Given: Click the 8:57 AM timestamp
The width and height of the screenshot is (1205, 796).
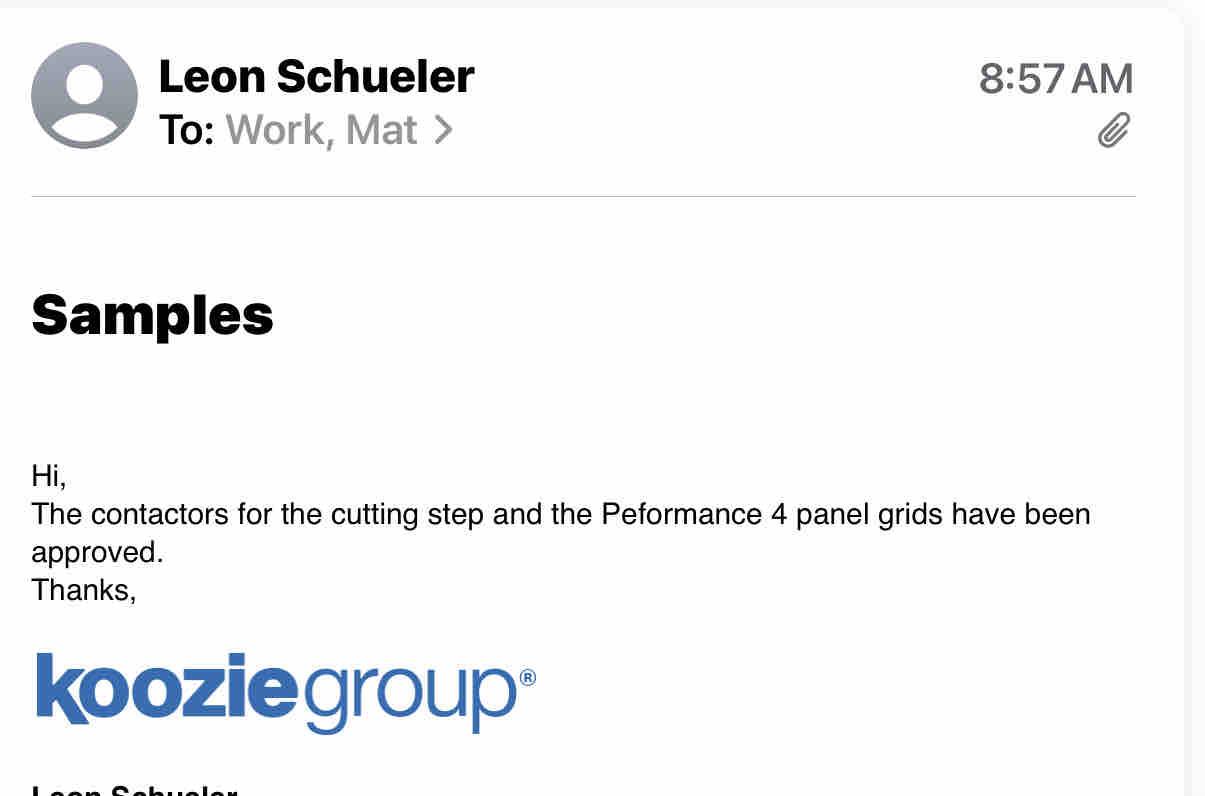Looking at the screenshot, I should 1055,79.
